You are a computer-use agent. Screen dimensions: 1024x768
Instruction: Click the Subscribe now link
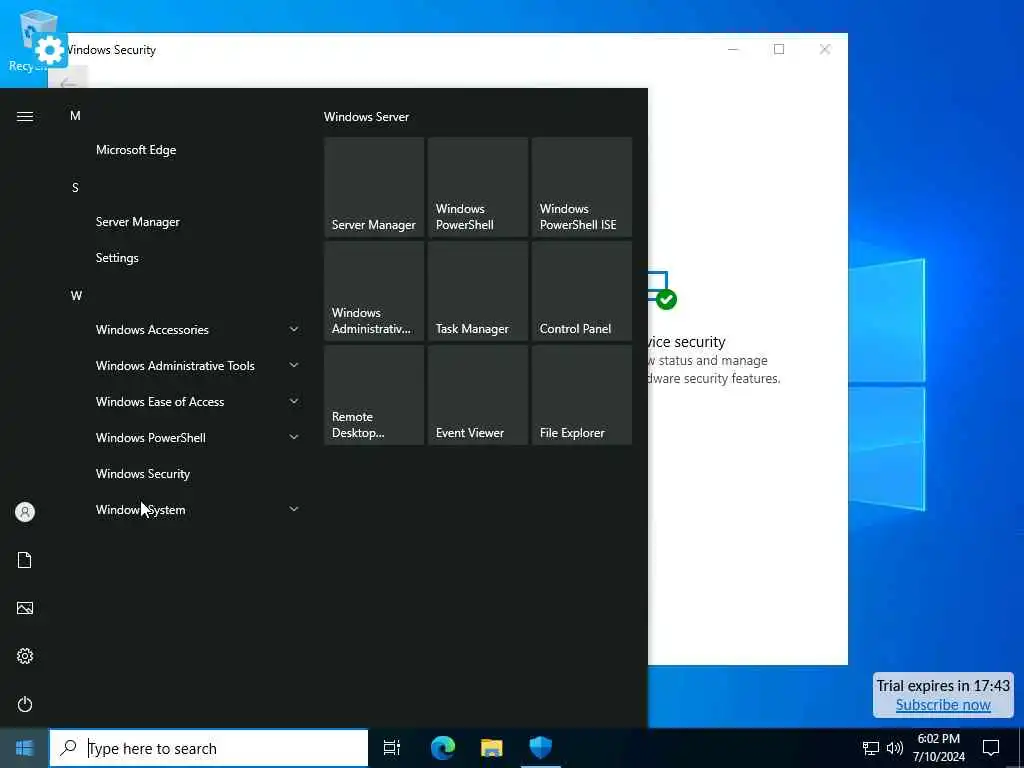pos(943,705)
